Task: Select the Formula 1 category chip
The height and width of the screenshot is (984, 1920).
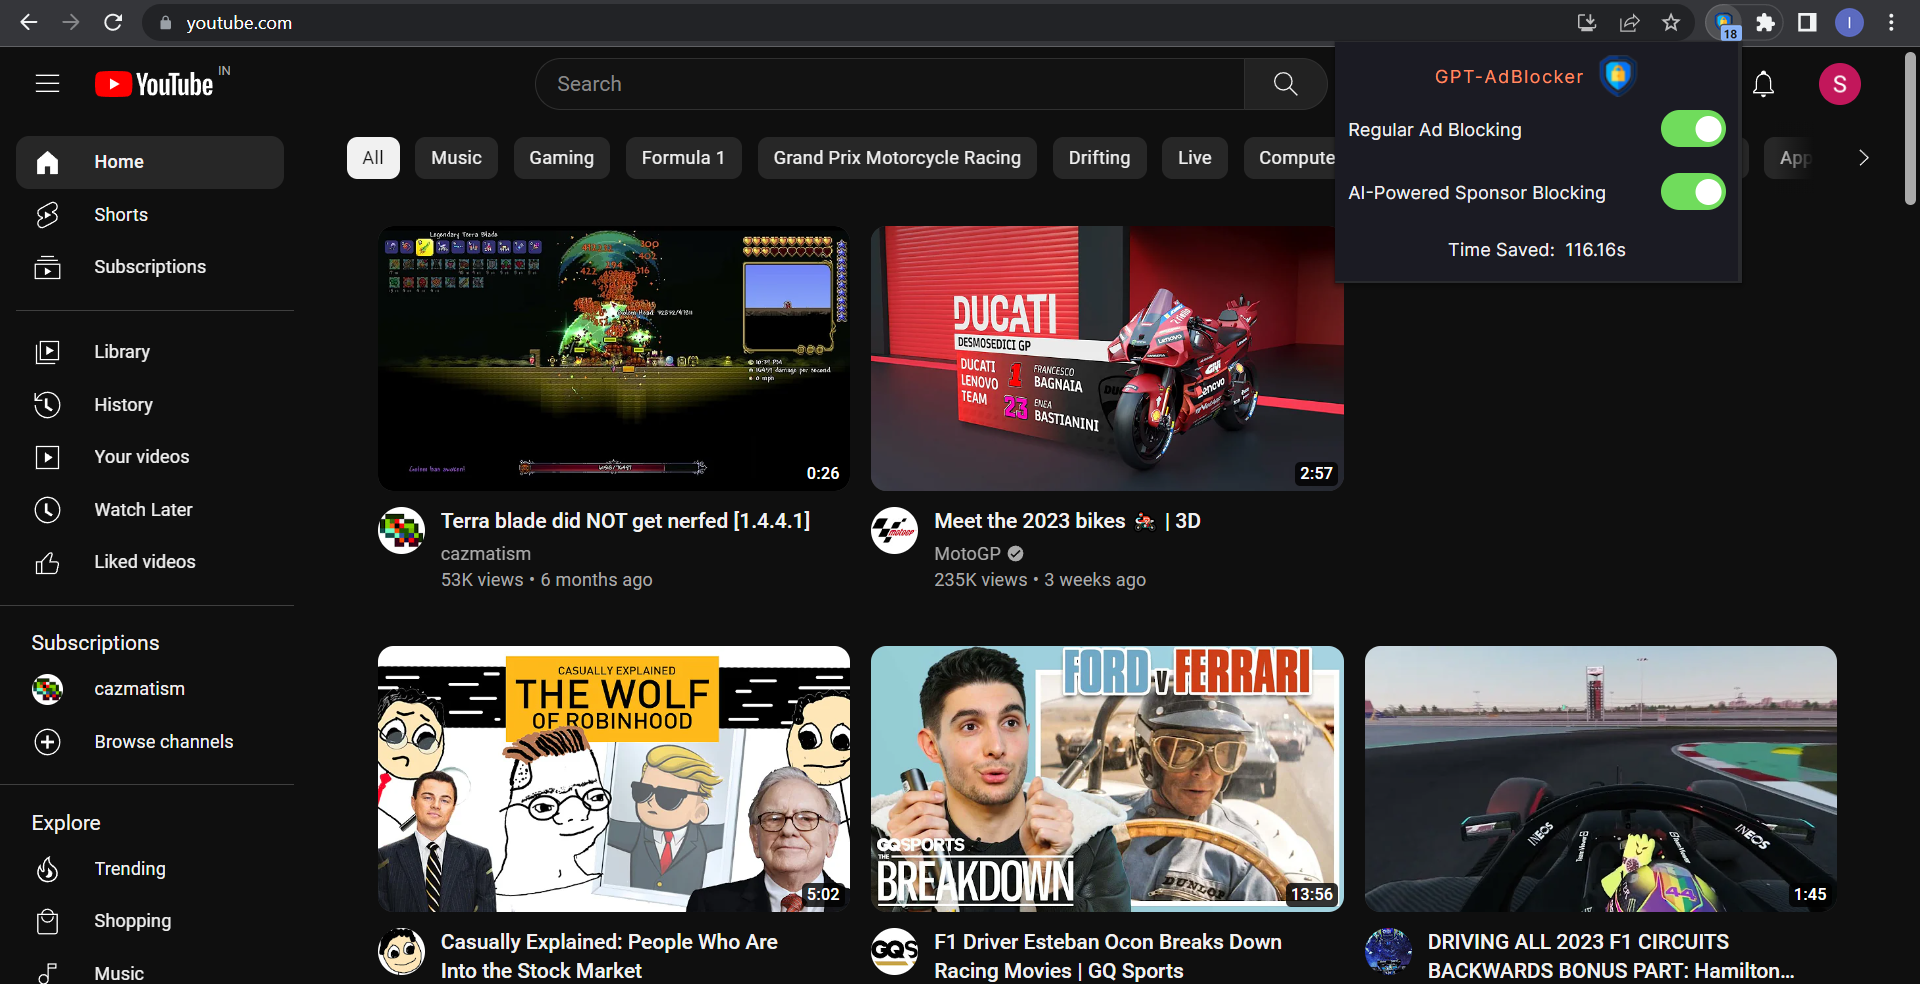Action: 683,158
